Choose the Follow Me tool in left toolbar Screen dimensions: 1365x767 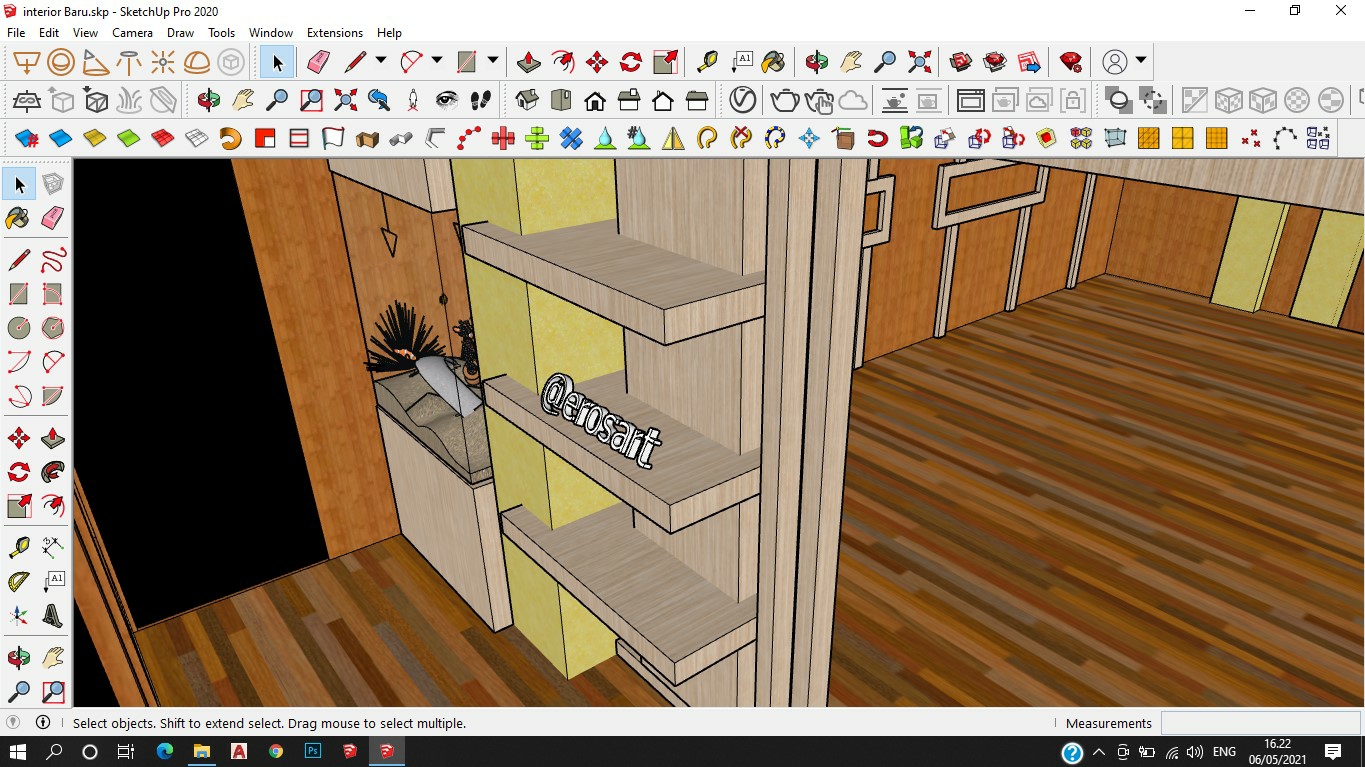(x=53, y=472)
